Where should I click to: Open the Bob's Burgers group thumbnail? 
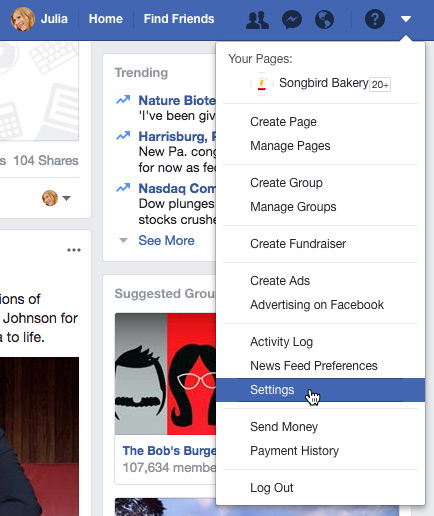pos(165,374)
